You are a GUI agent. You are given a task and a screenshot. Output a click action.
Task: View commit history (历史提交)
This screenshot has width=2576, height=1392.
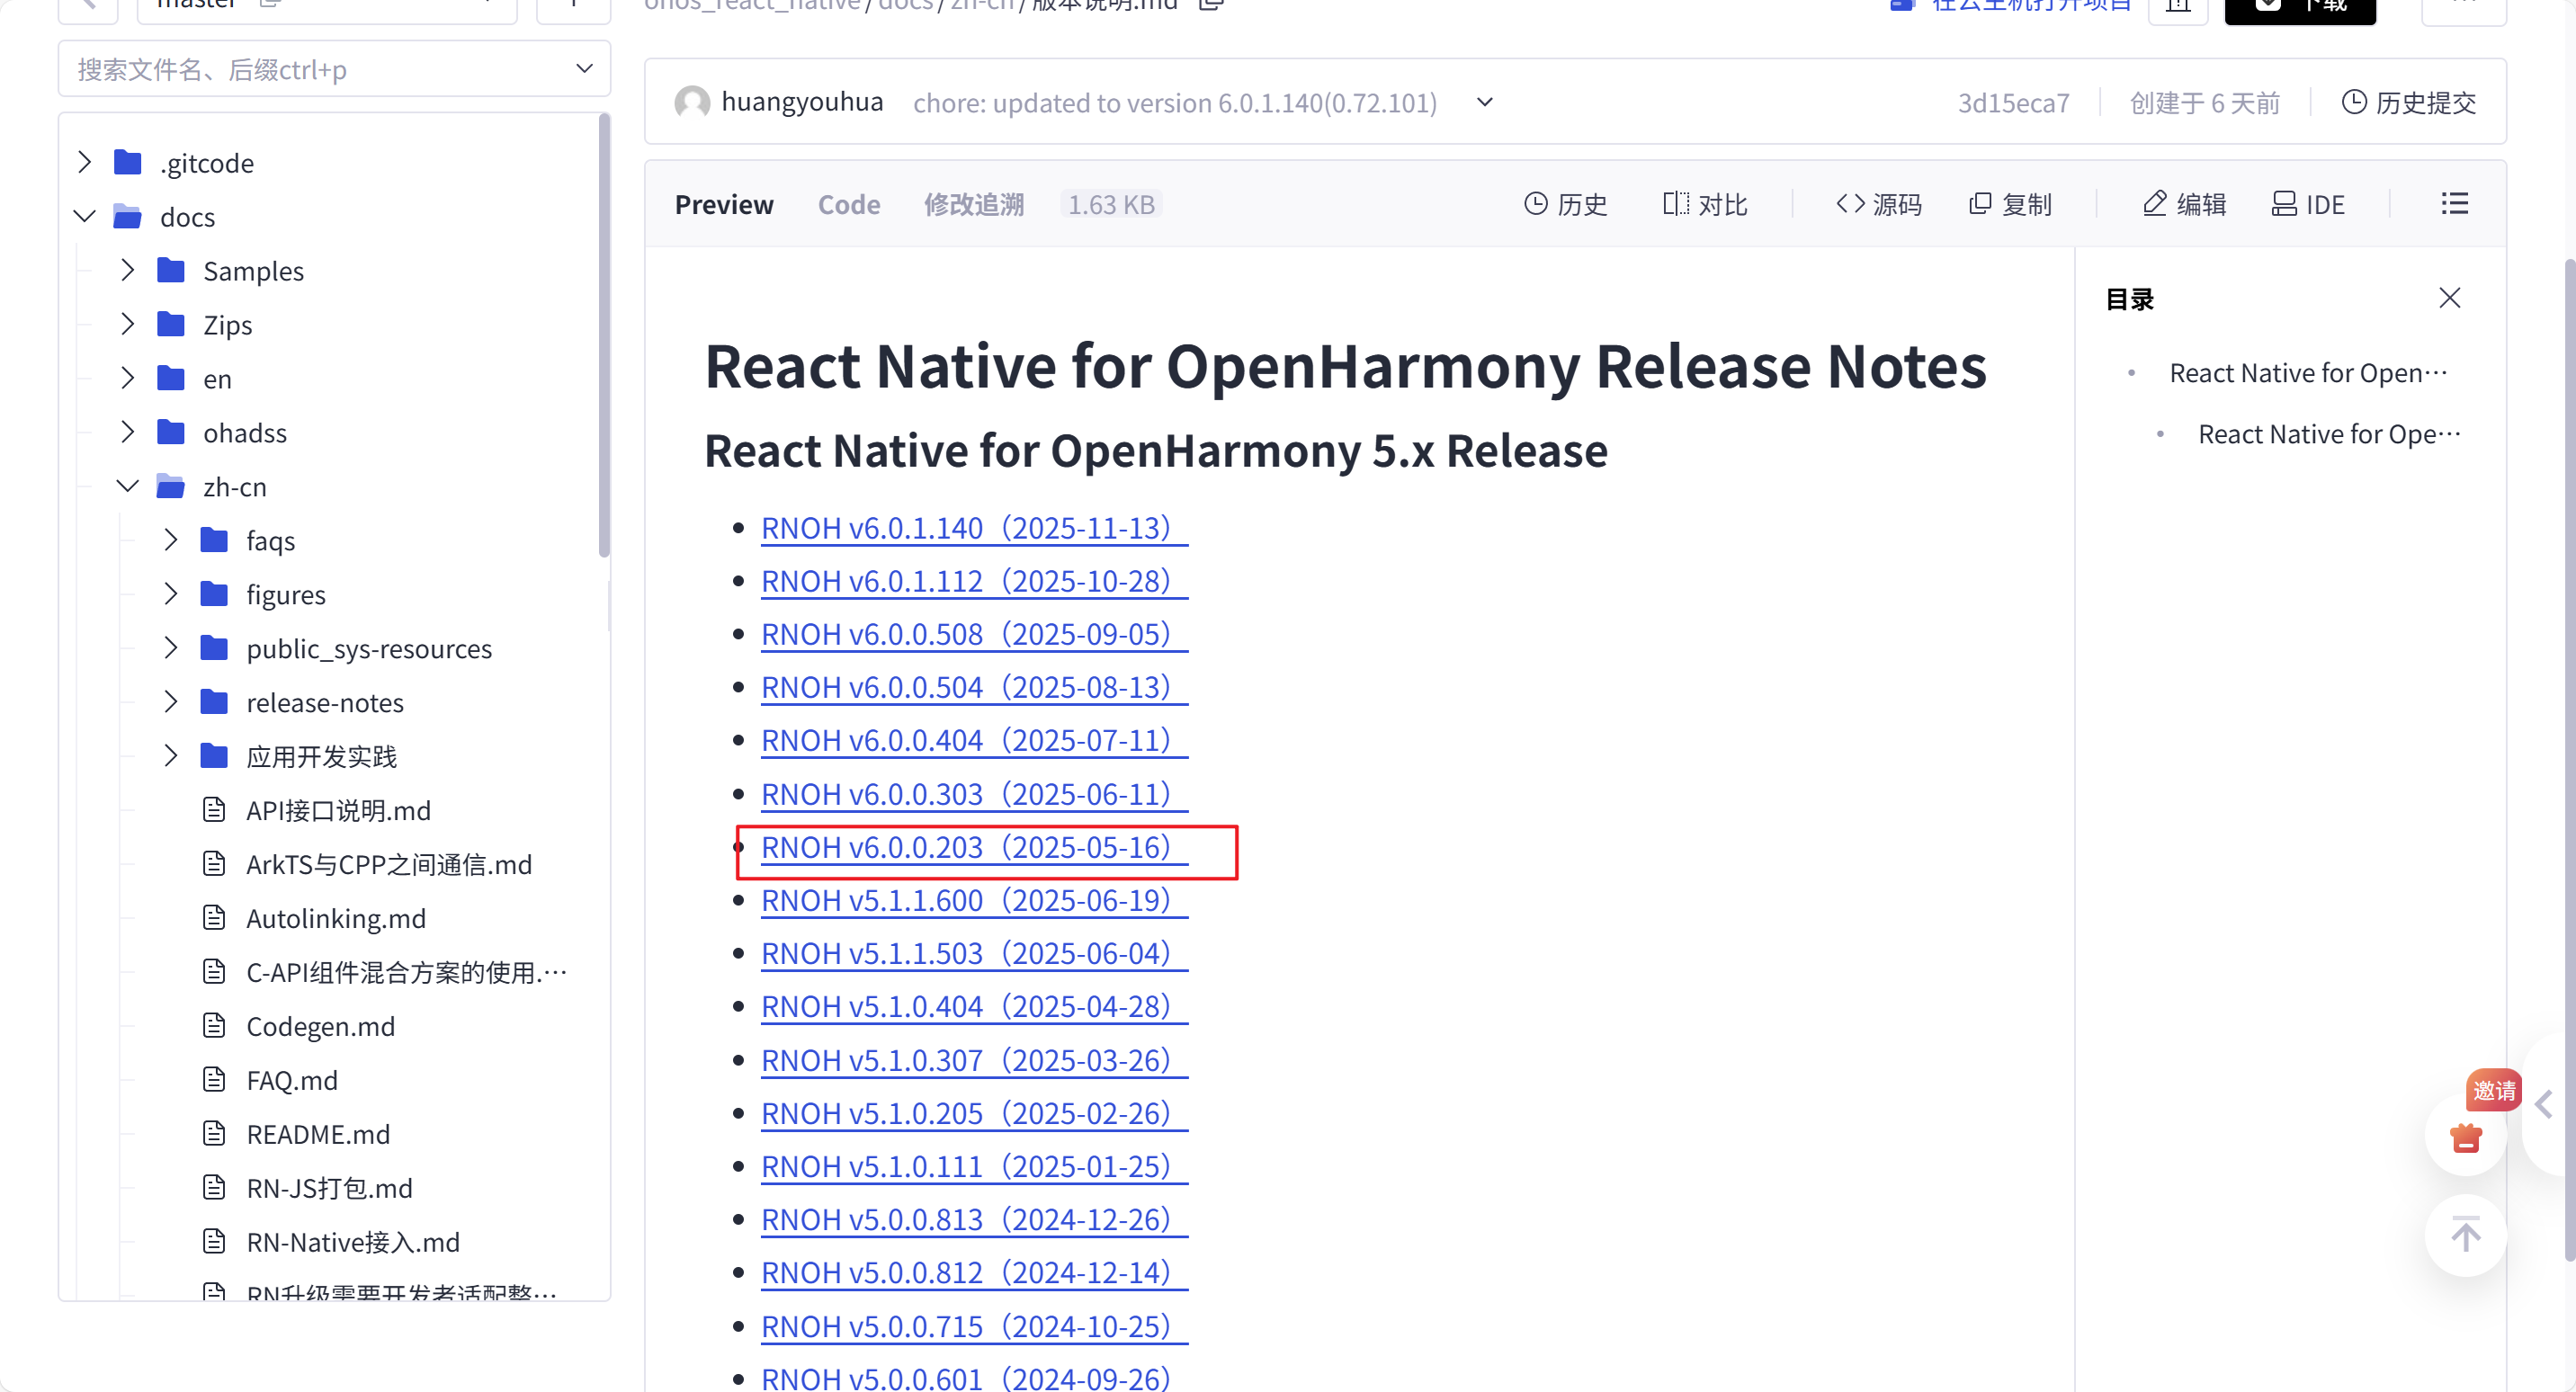point(2409,102)
